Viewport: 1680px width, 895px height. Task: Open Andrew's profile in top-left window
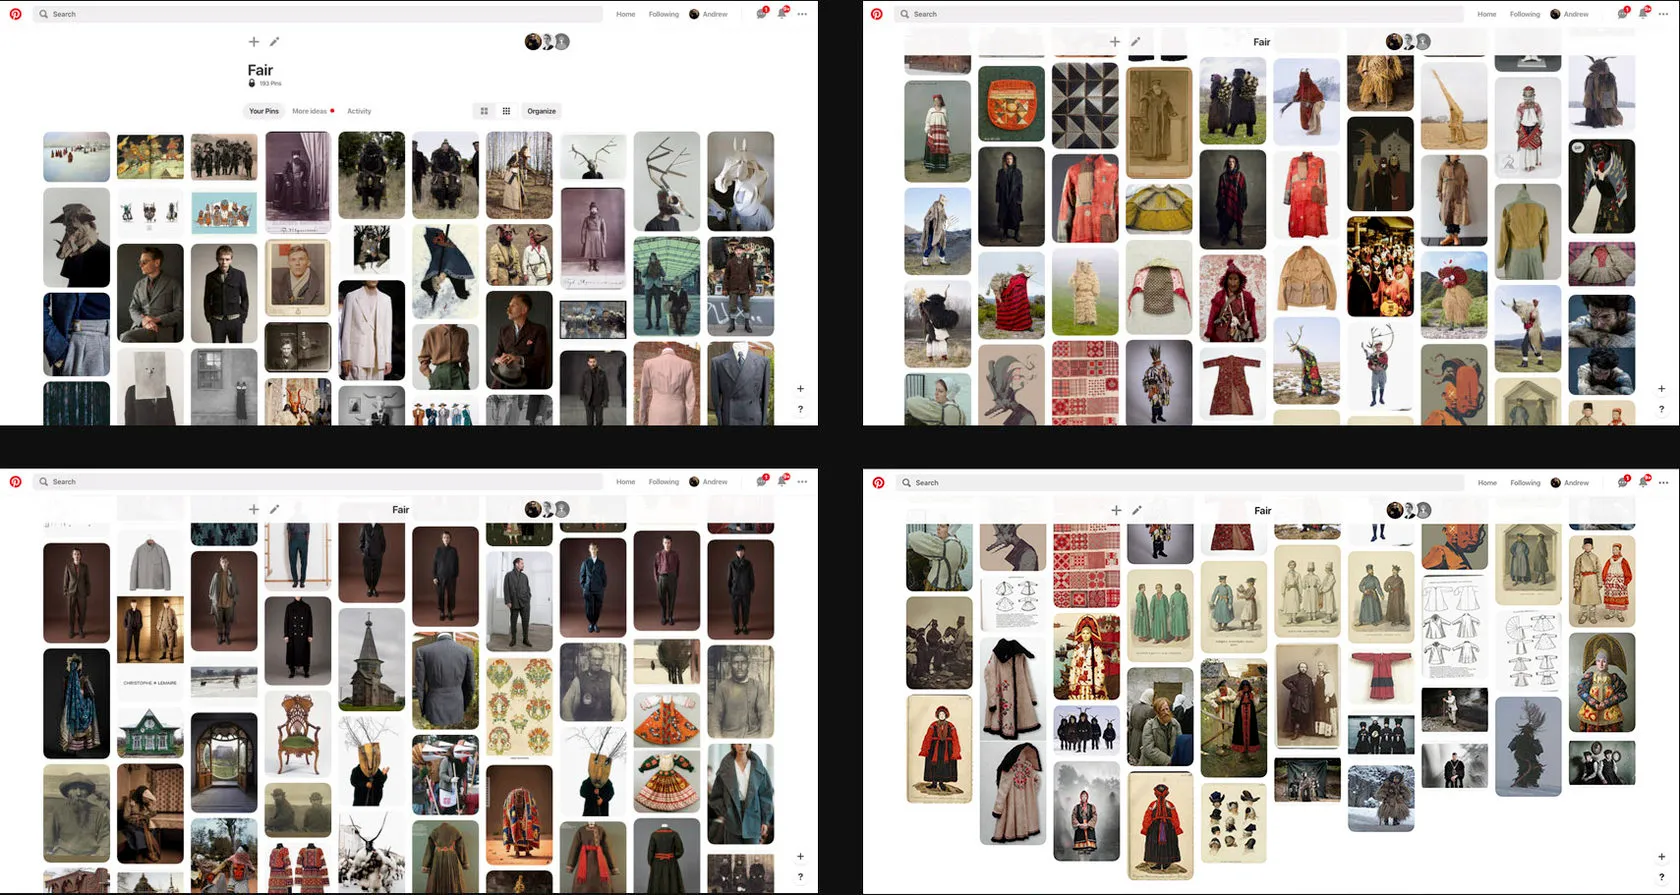point(708,14)
